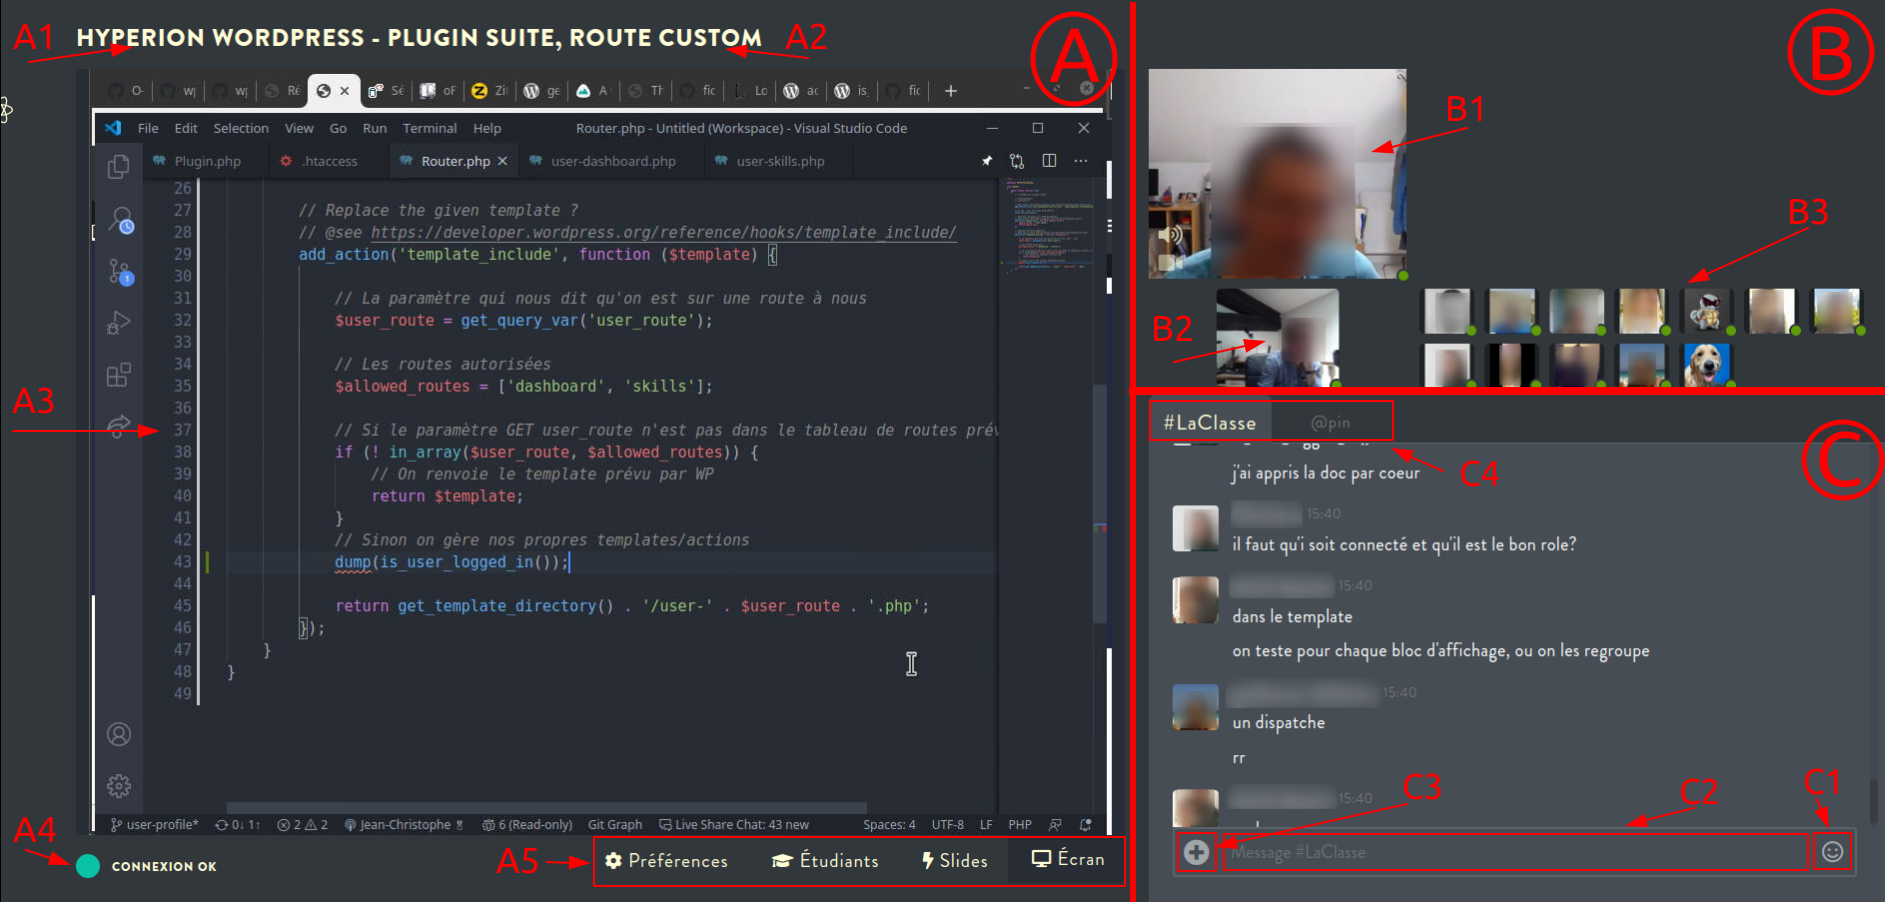
Task: Open Git Graph from status bar
Action: (615, 825)
